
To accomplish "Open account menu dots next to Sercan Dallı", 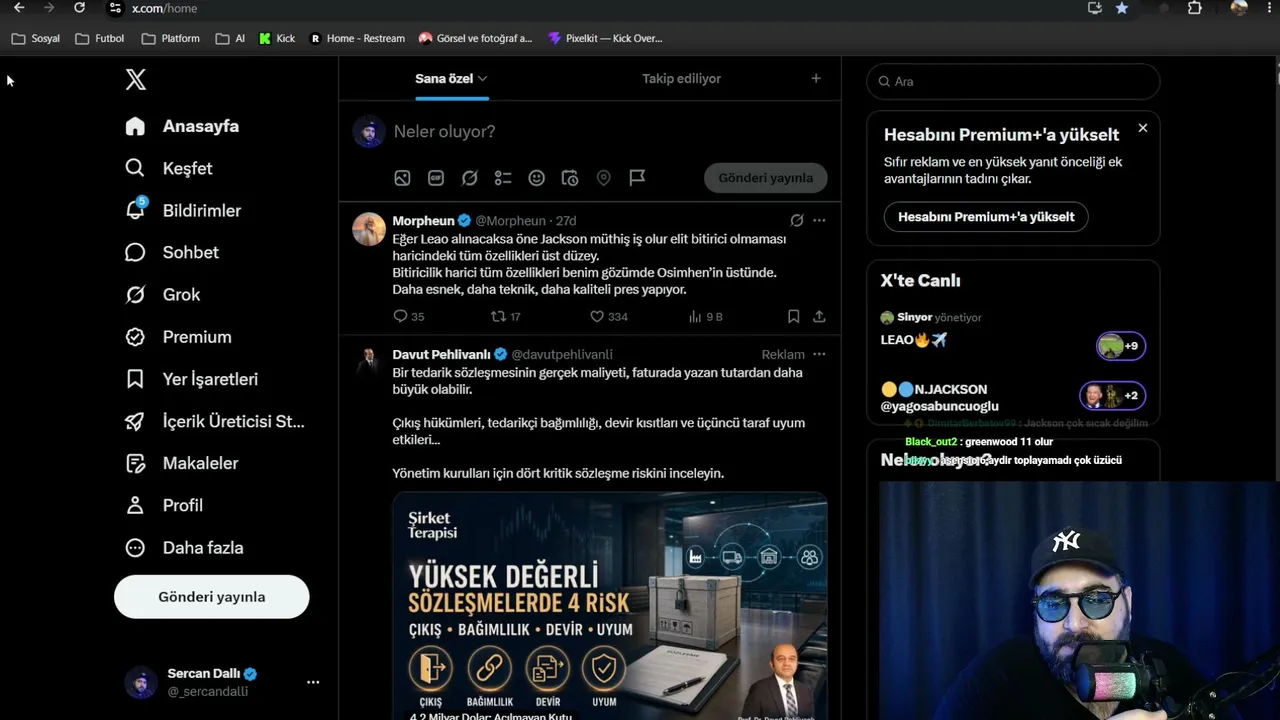I will pos(313,682).
